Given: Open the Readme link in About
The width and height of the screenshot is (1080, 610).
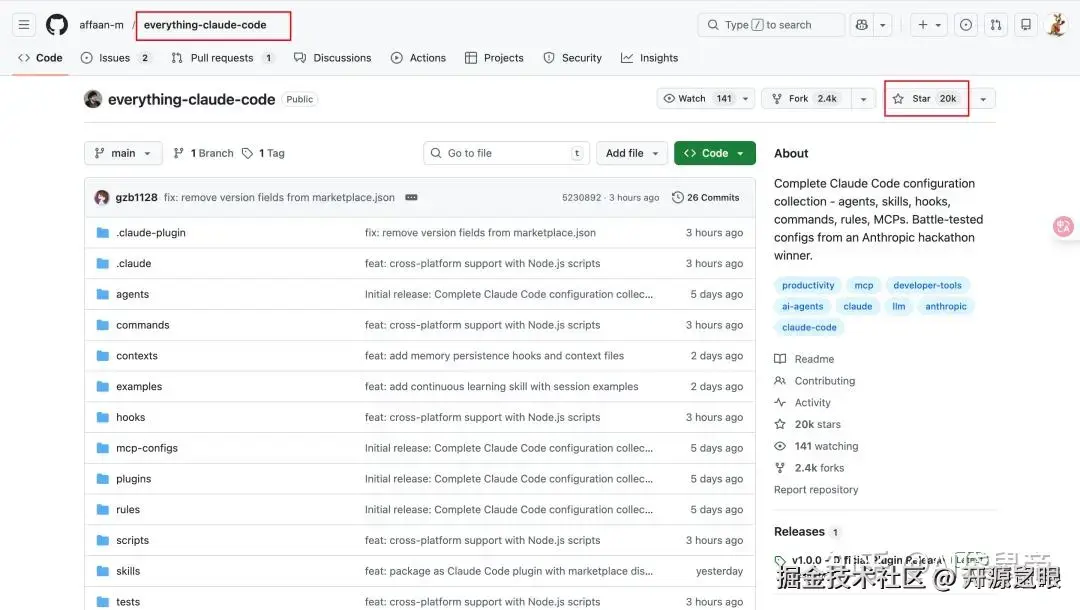Looking at the screenshot, I should [804, 359].
